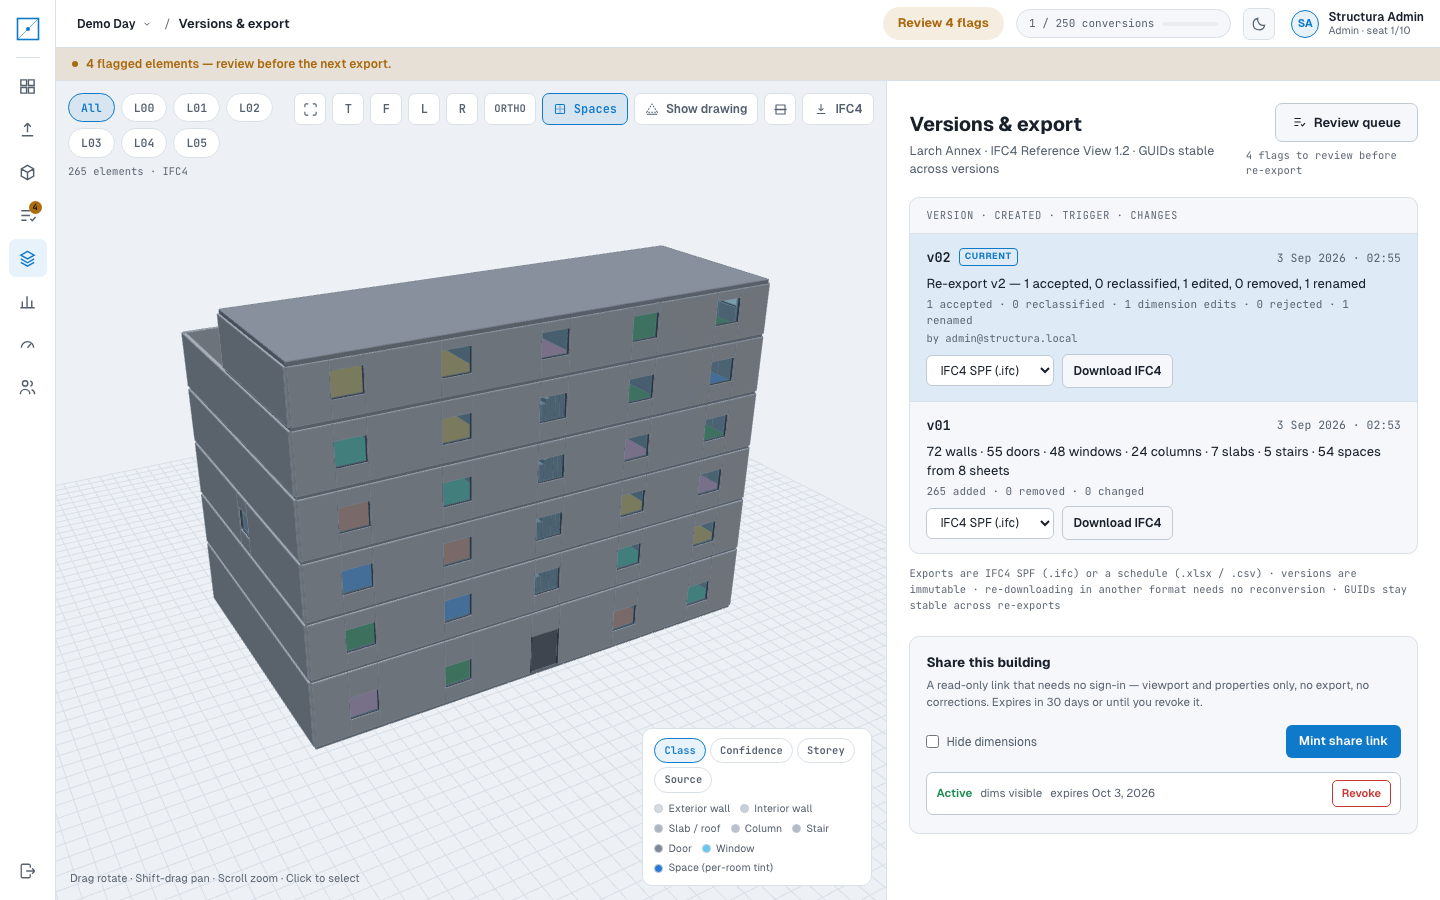Image resolution: width=1440 pixels, height=900 pixels.
Task: Click Mint share link button
Action: coord(1343,742)
